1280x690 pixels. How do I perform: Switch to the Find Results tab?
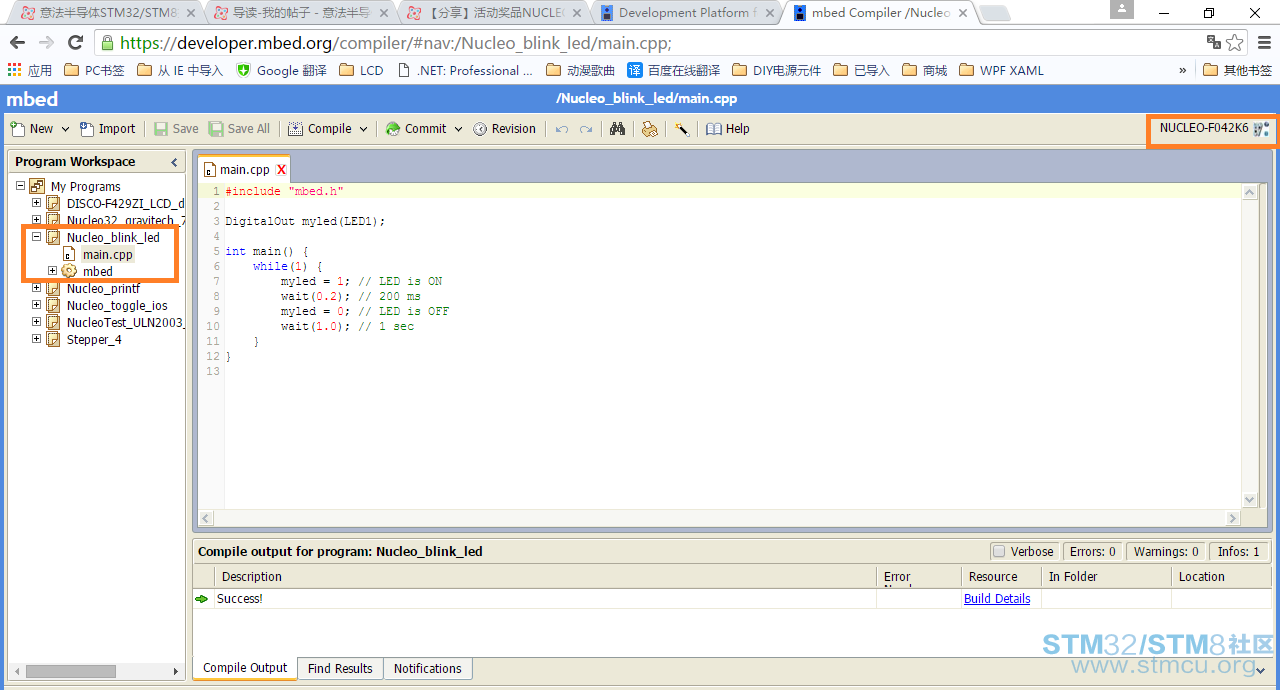click(340, 669)
